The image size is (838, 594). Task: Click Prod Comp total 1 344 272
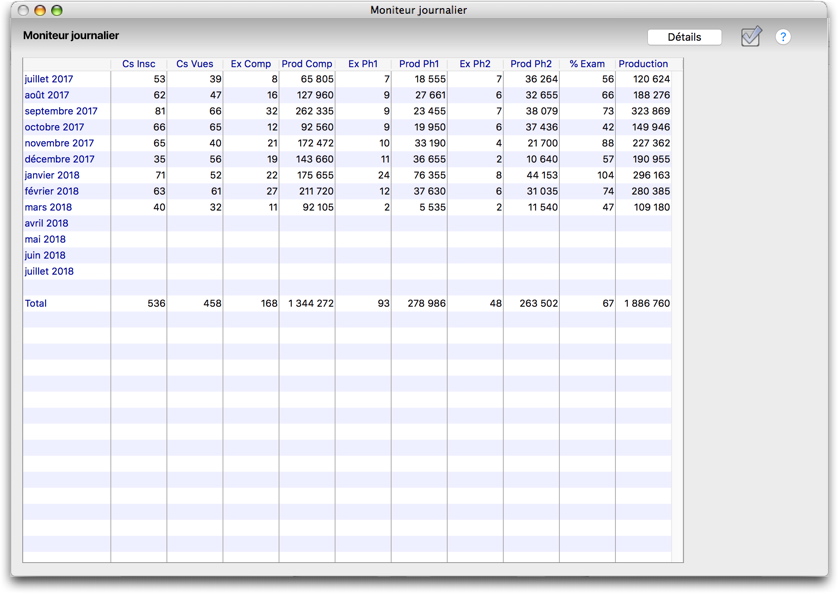point(311,304)
